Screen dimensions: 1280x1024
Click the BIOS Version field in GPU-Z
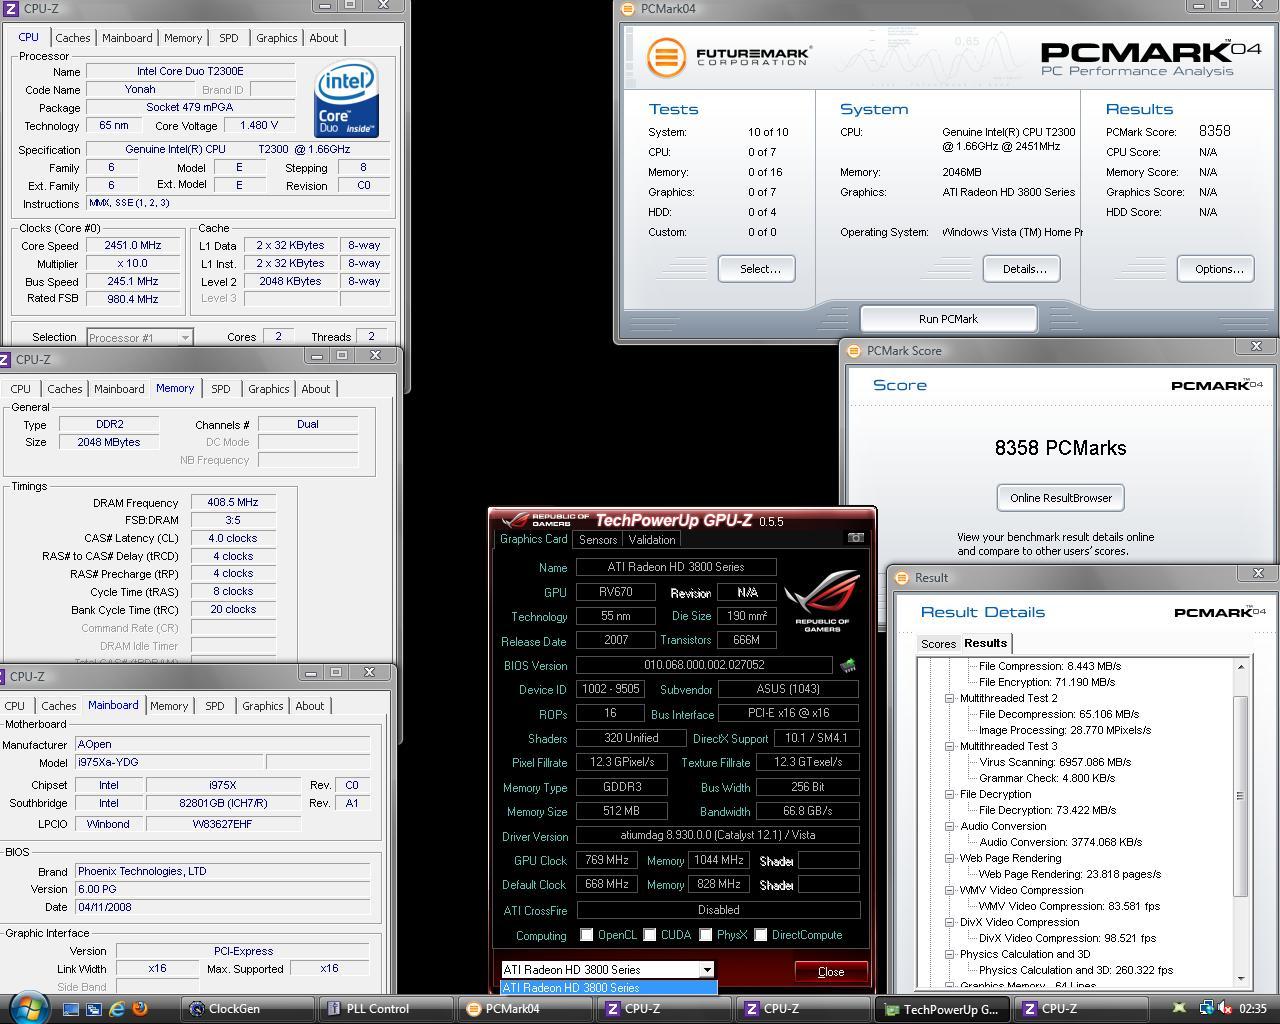point(704,665)
